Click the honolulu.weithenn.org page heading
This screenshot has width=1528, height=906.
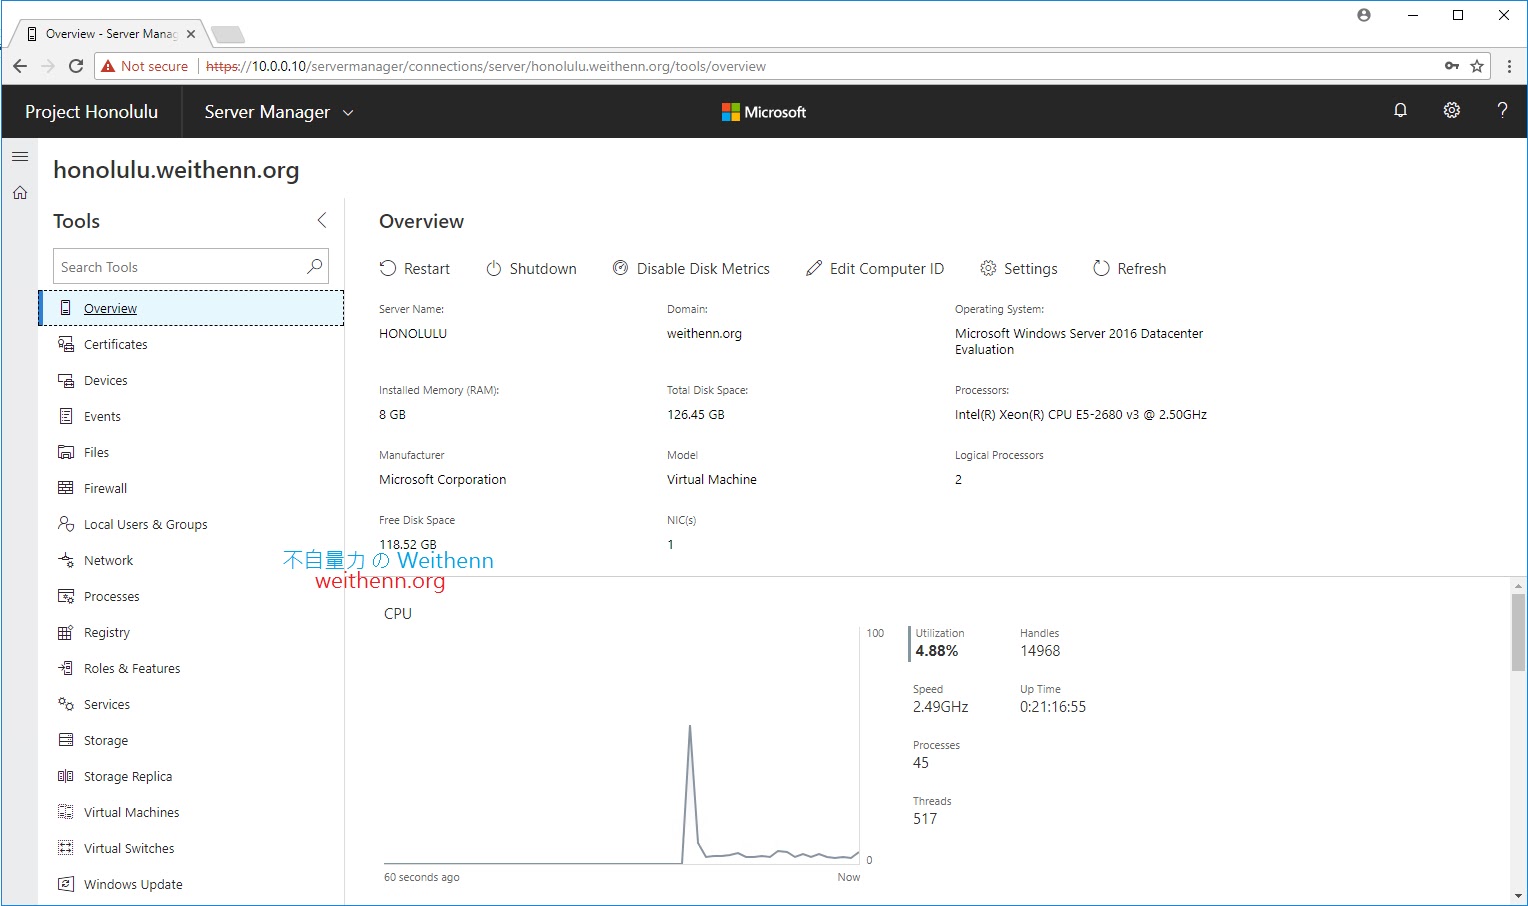coord(176,170)
